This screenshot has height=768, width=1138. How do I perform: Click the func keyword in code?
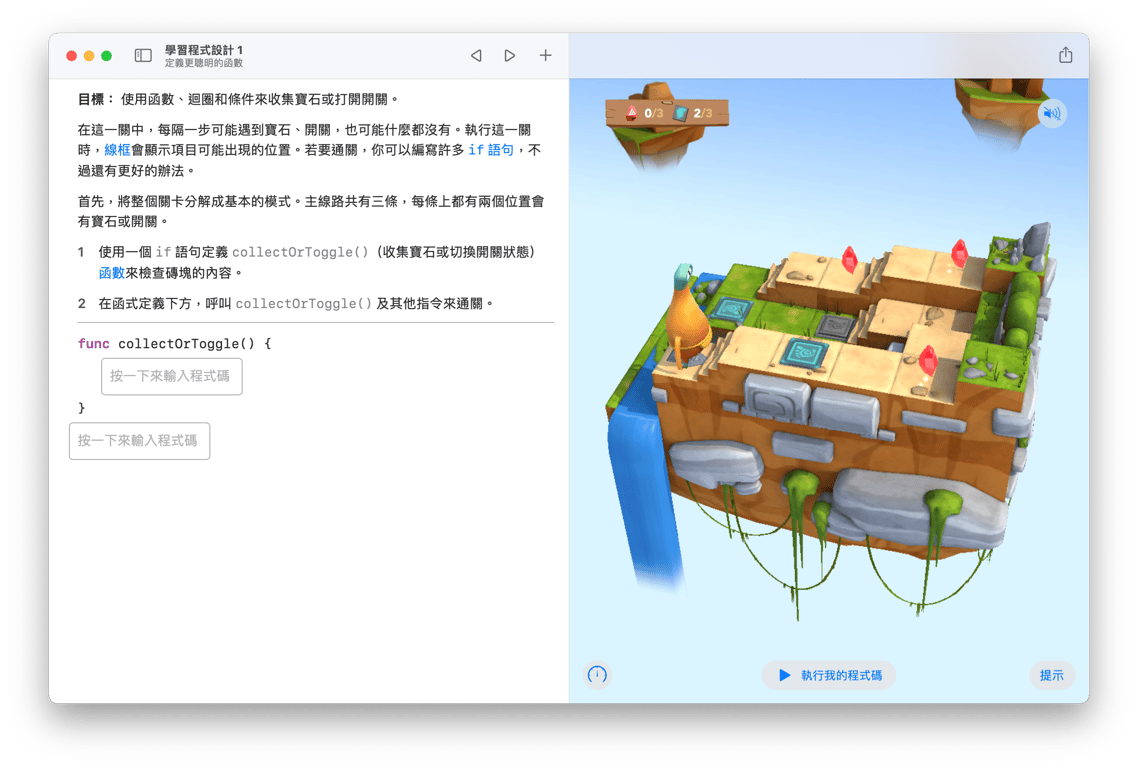coord(94,343)
